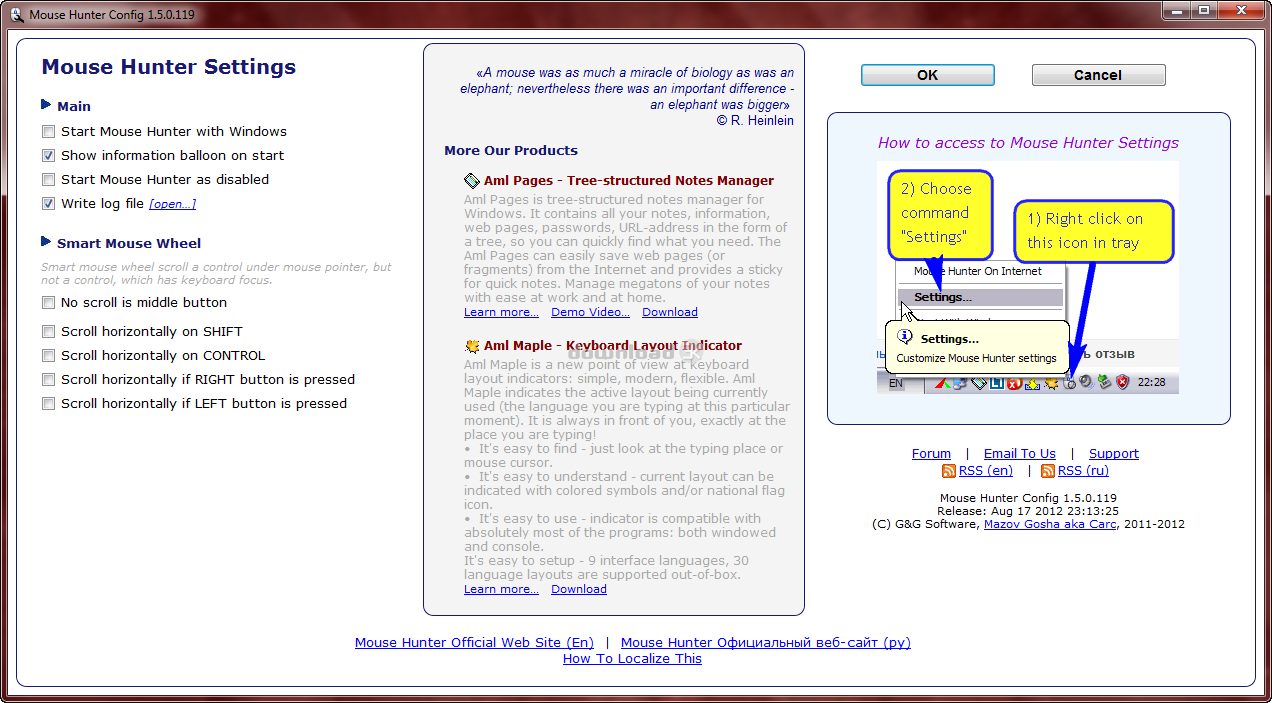Open the RSS (en) link
1272x703 pixels.
click(986, 471)
